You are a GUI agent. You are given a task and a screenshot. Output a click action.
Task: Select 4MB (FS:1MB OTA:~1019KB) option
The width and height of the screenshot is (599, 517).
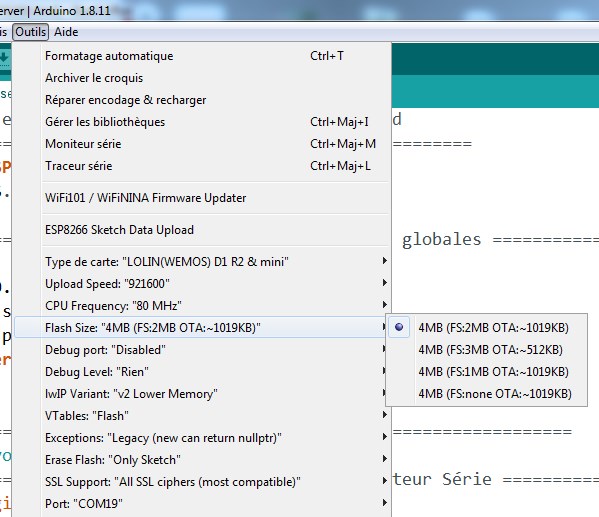pyautogui.click(x=487, y=372)
